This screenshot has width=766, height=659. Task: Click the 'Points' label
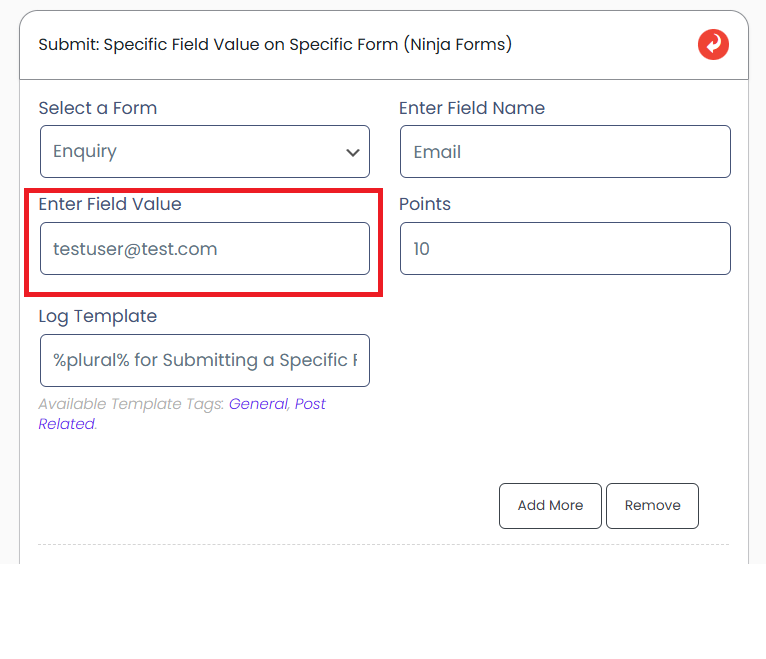click(425, 204)
